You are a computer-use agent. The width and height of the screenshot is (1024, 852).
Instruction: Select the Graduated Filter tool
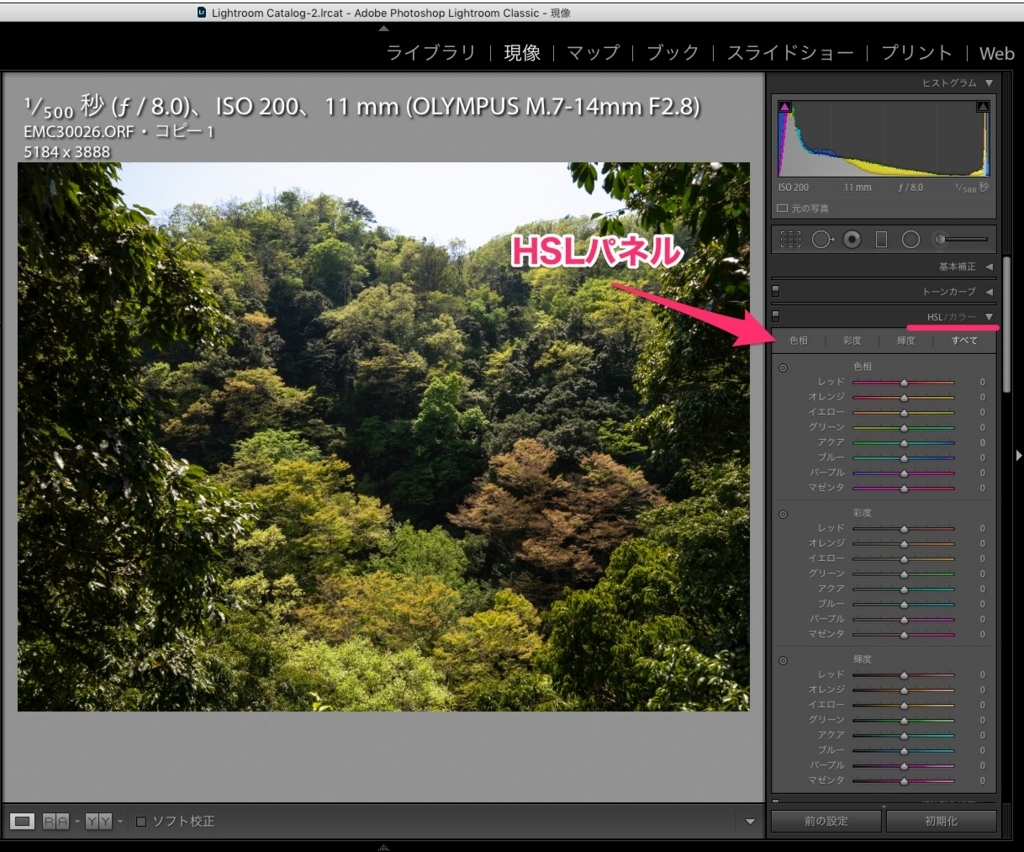point(881,239)
